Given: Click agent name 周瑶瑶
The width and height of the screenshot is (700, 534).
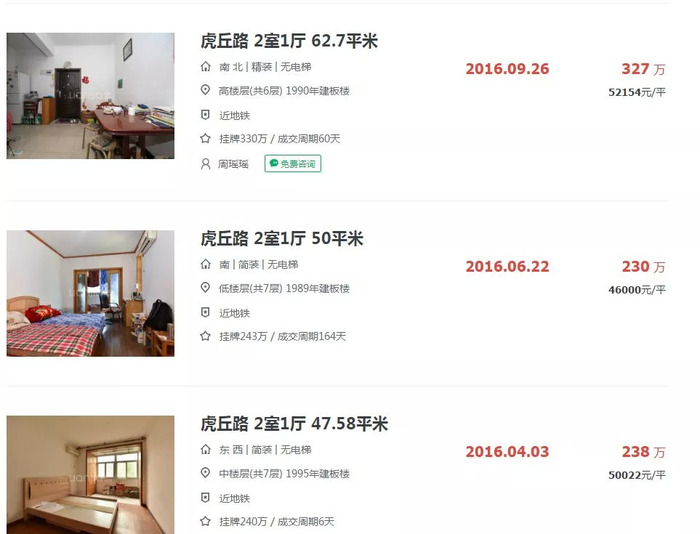Looking at the screenshot, I should (233, 164).
